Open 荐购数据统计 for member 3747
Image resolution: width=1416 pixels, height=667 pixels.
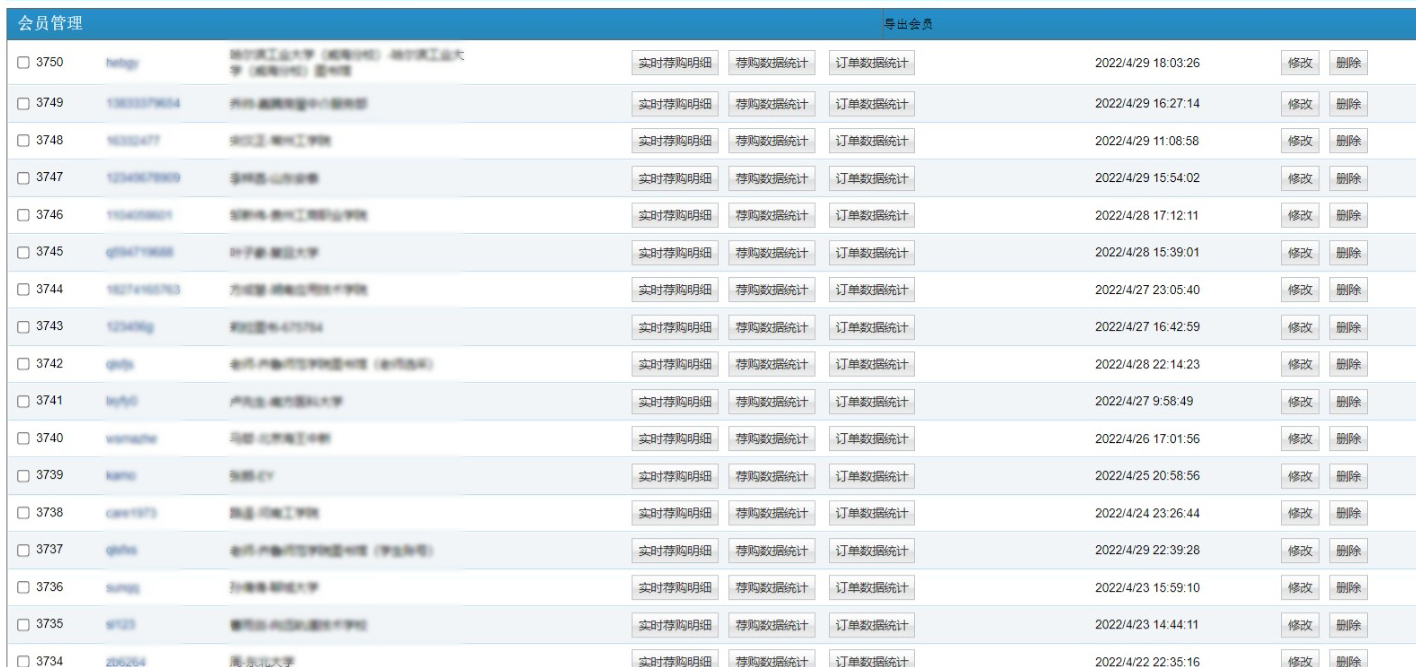pyautogui.click(x=771, y=179)
